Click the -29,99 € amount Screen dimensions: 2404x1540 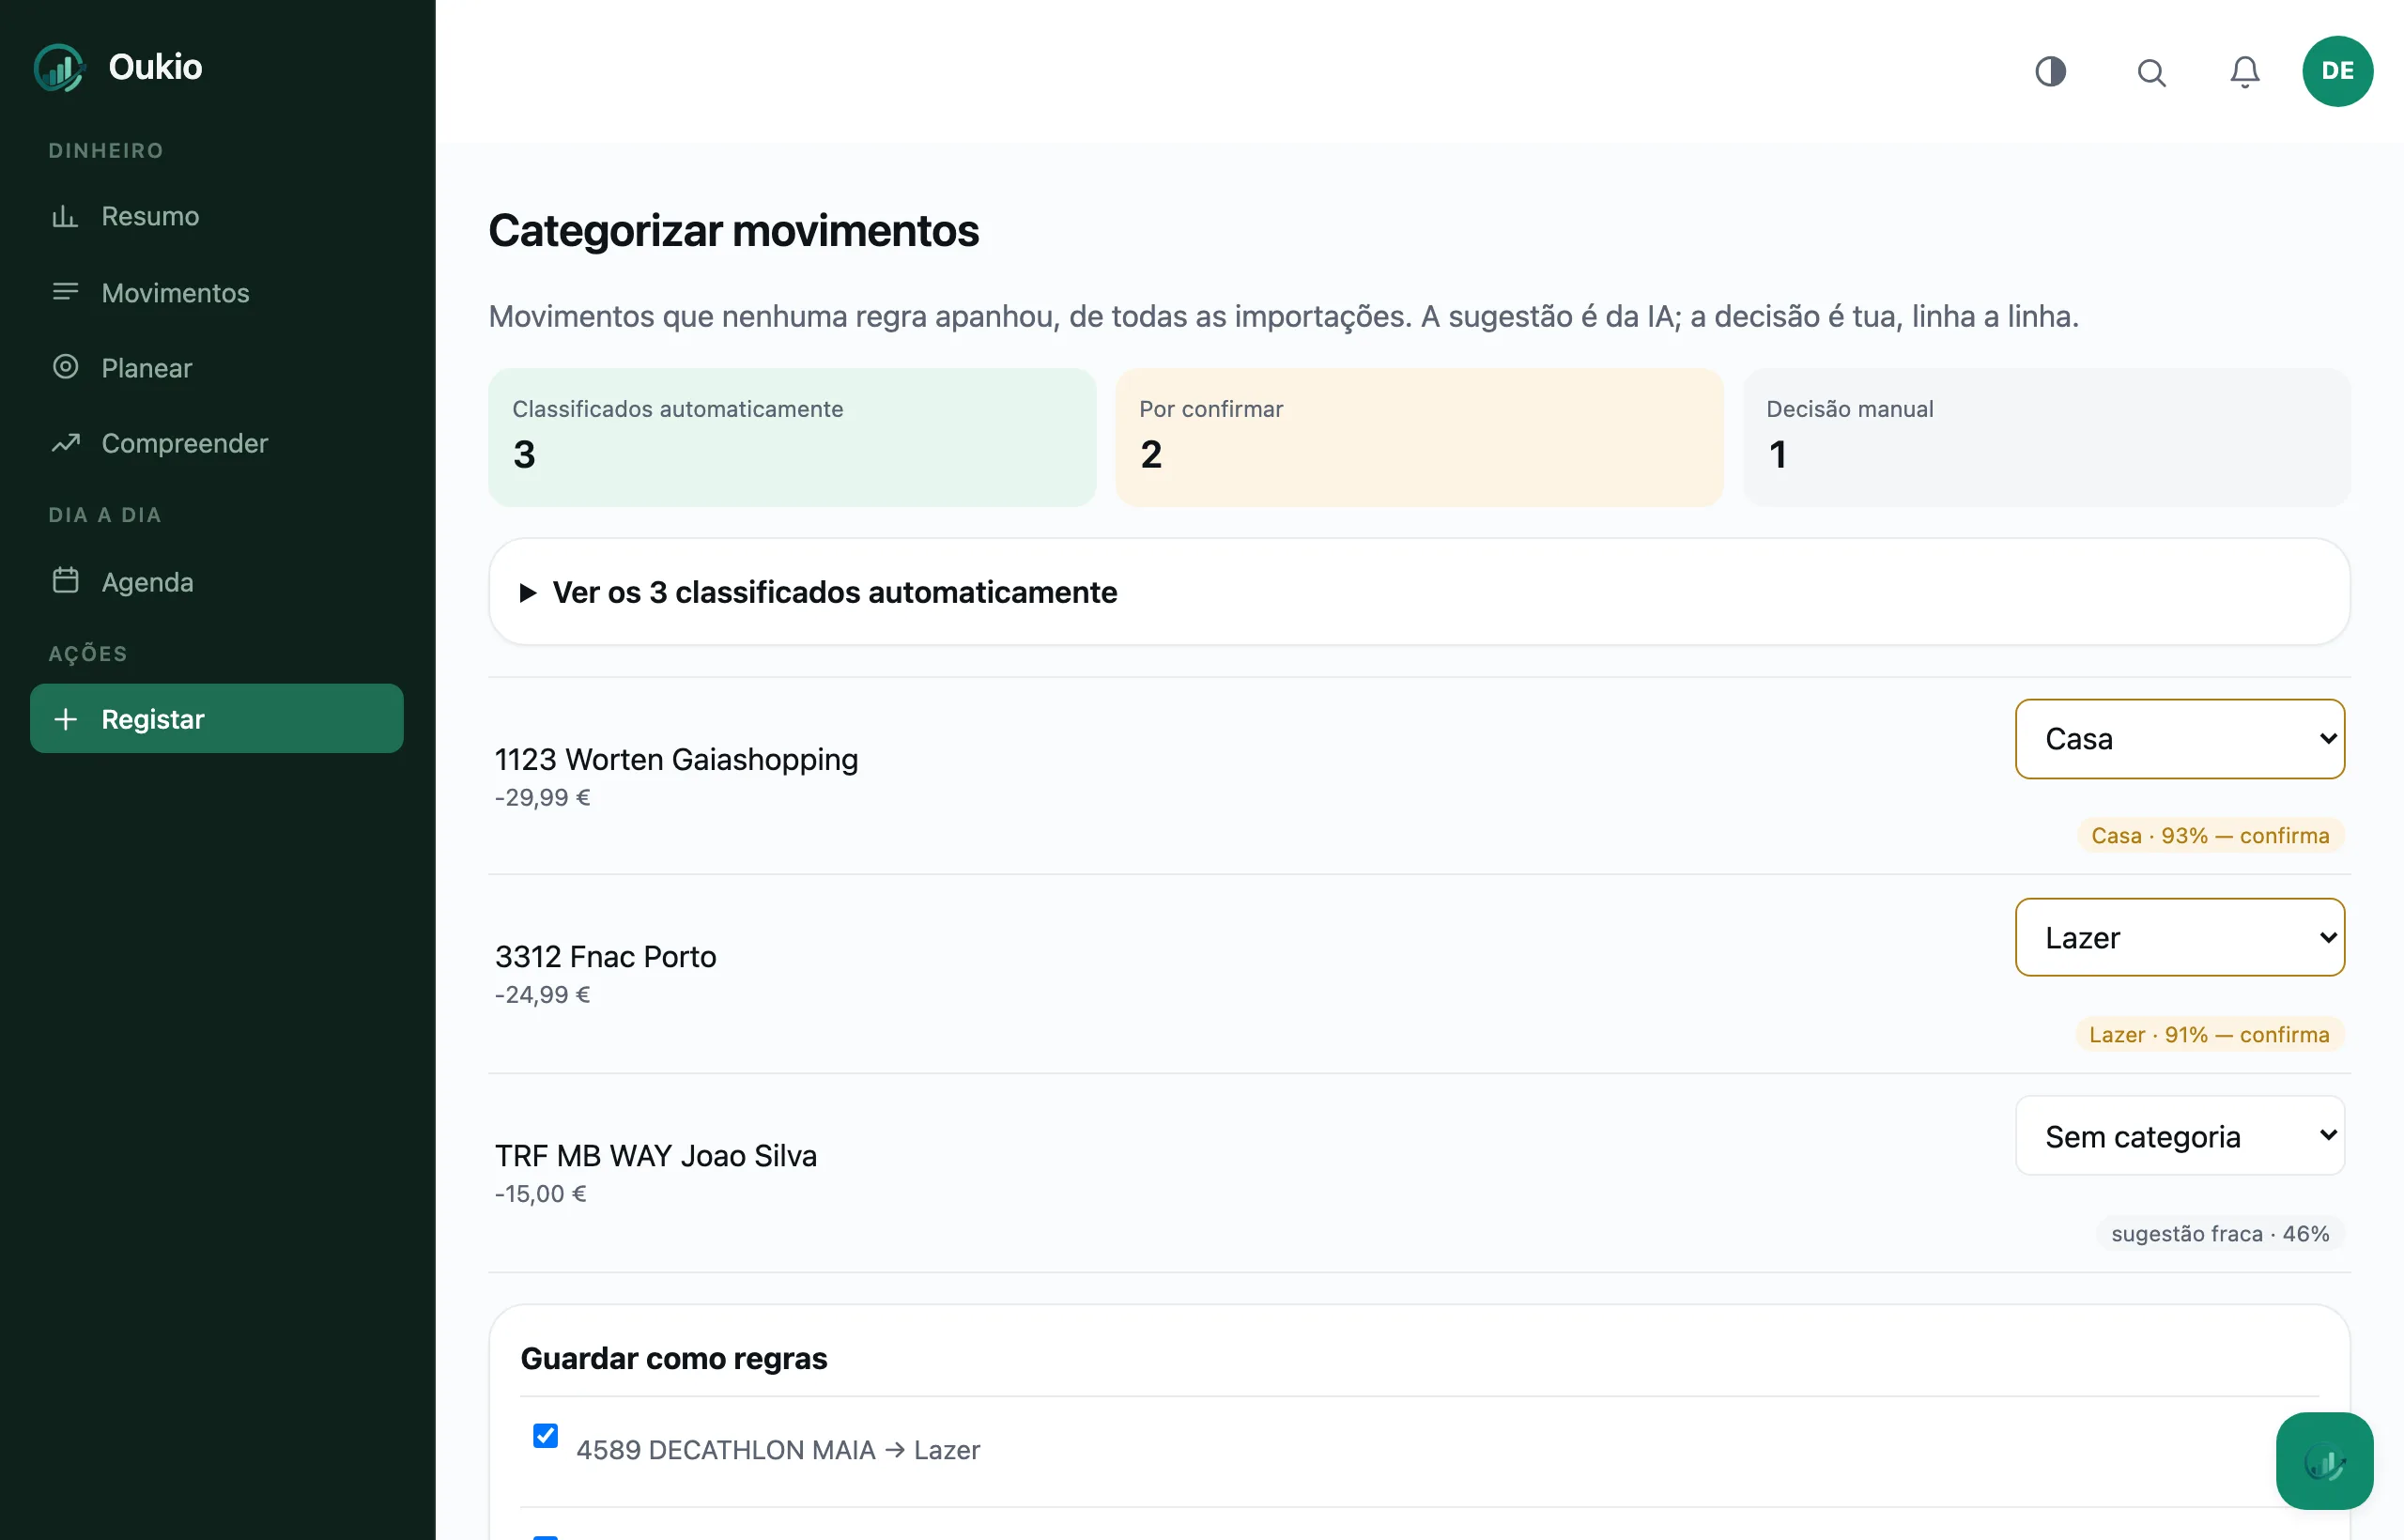point(542,798)
